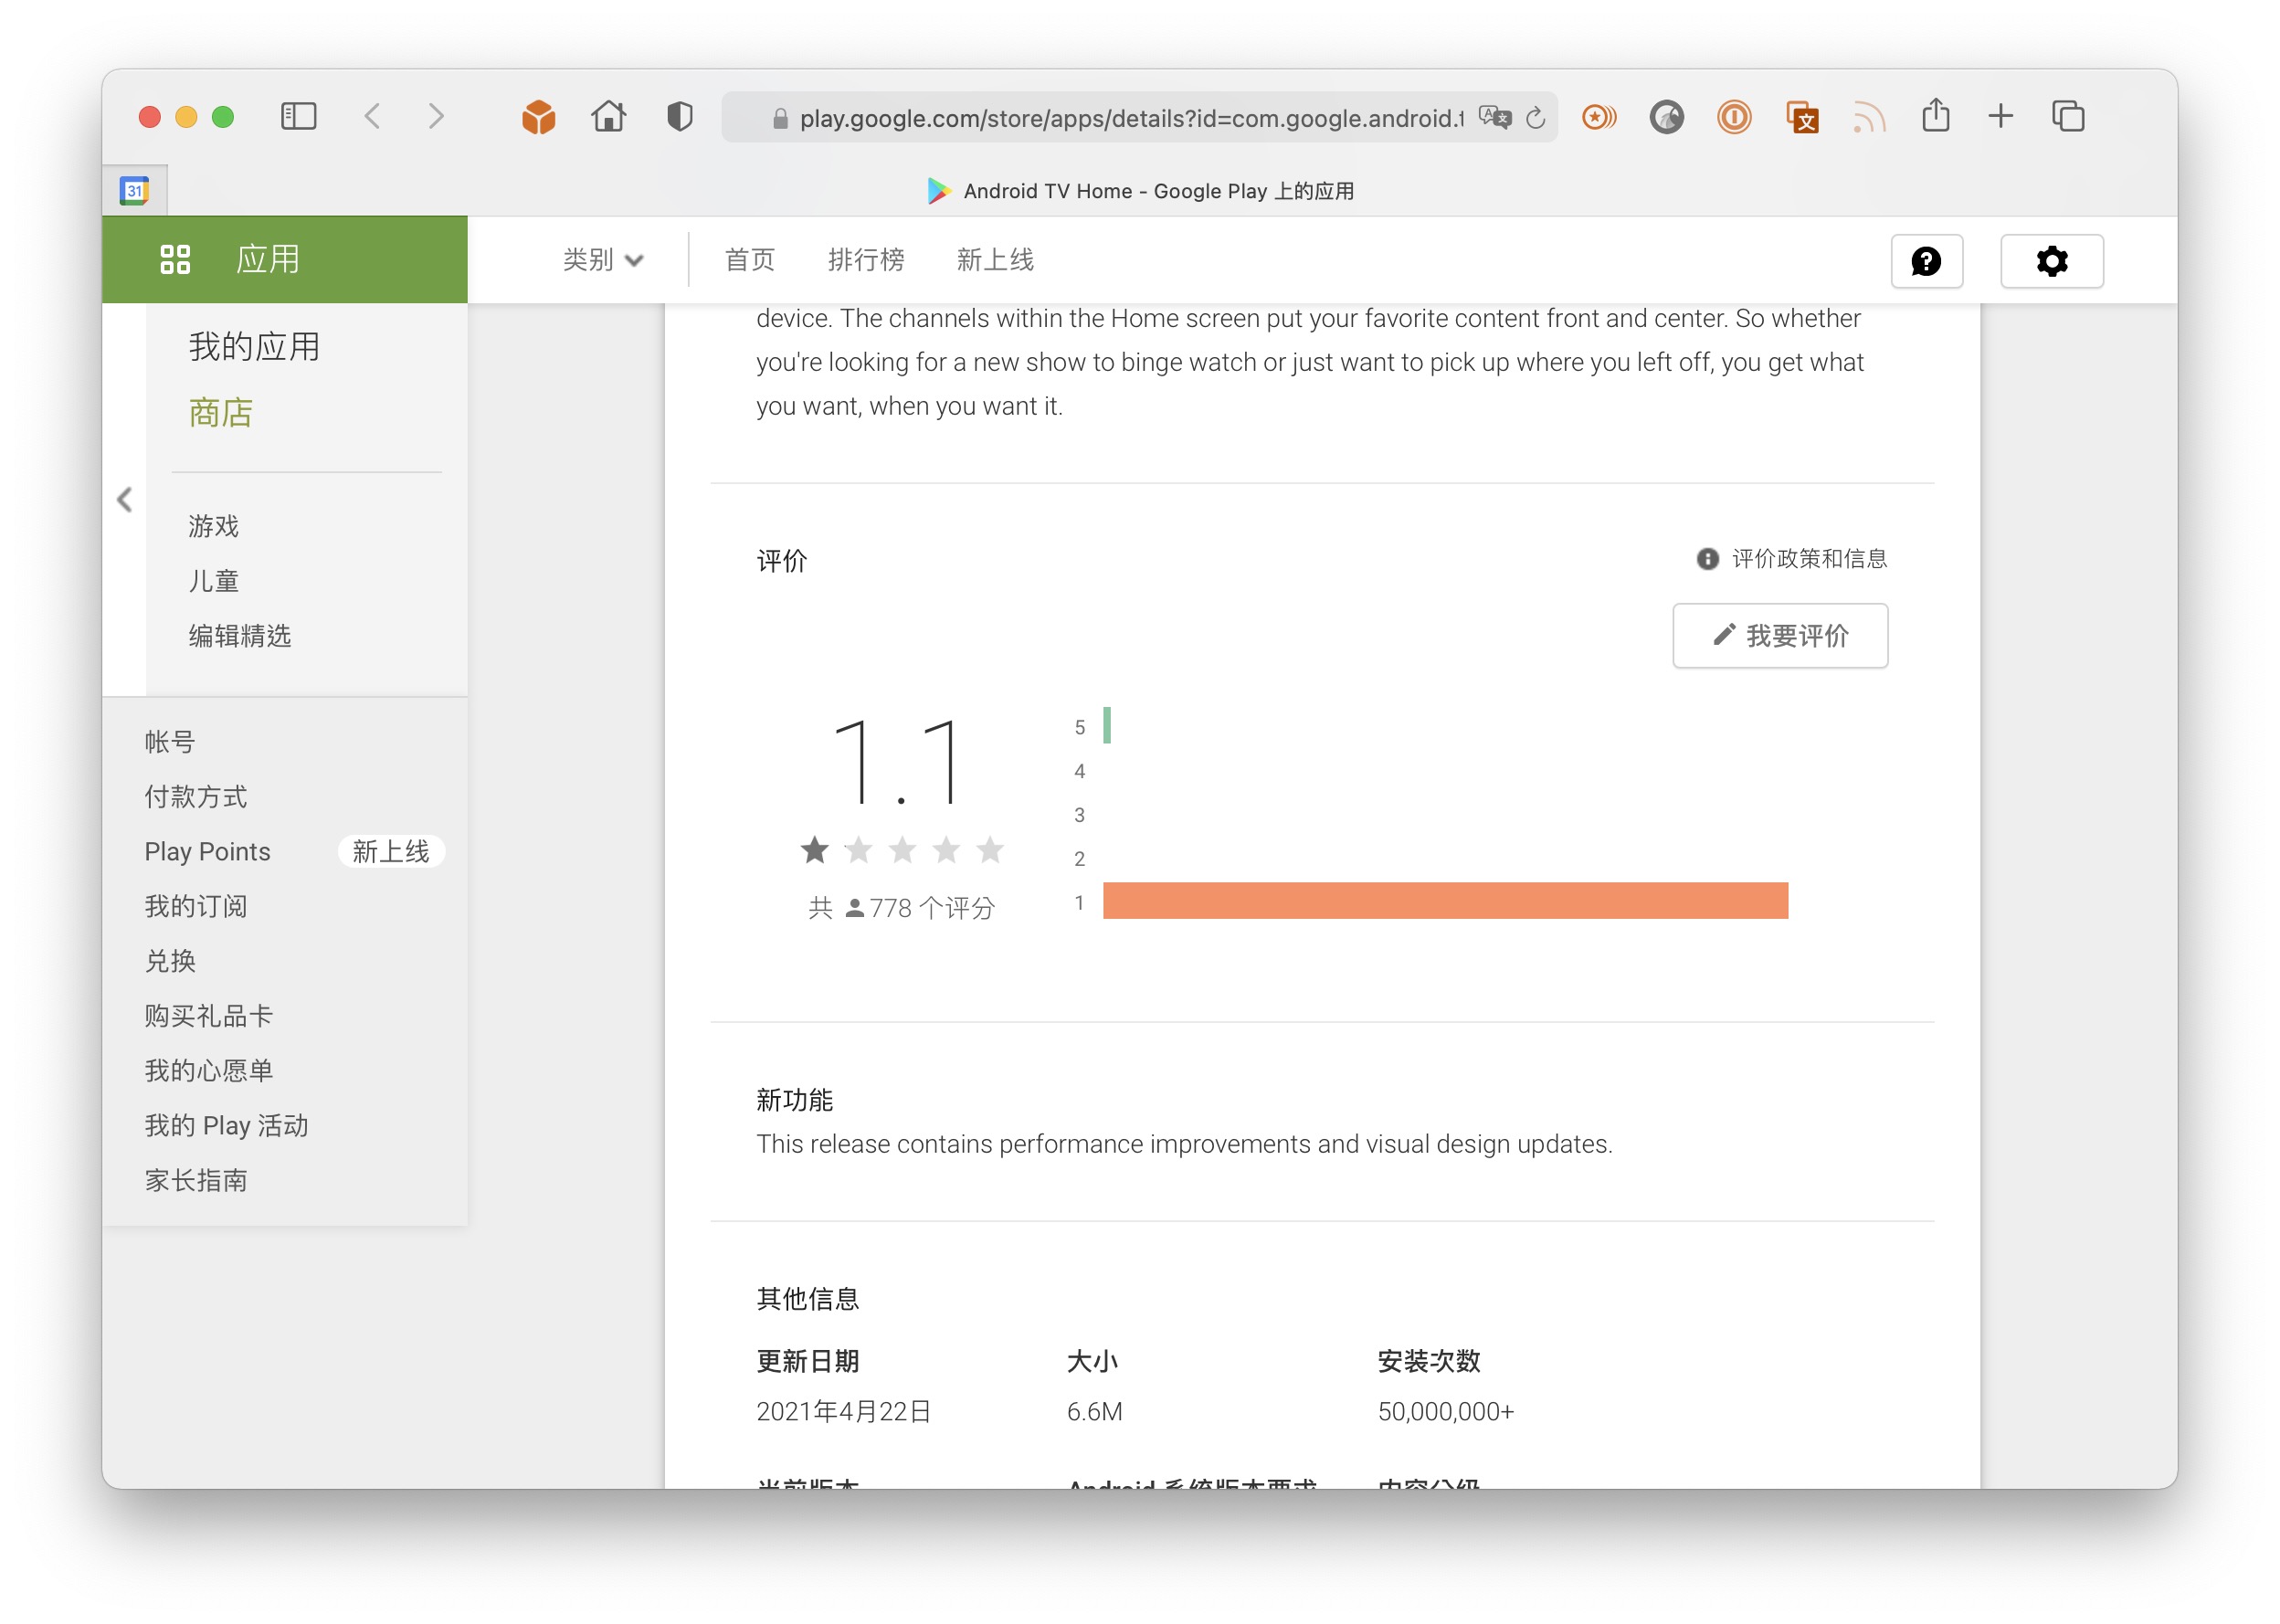Expand the 类别 categories dropdown

602,260
